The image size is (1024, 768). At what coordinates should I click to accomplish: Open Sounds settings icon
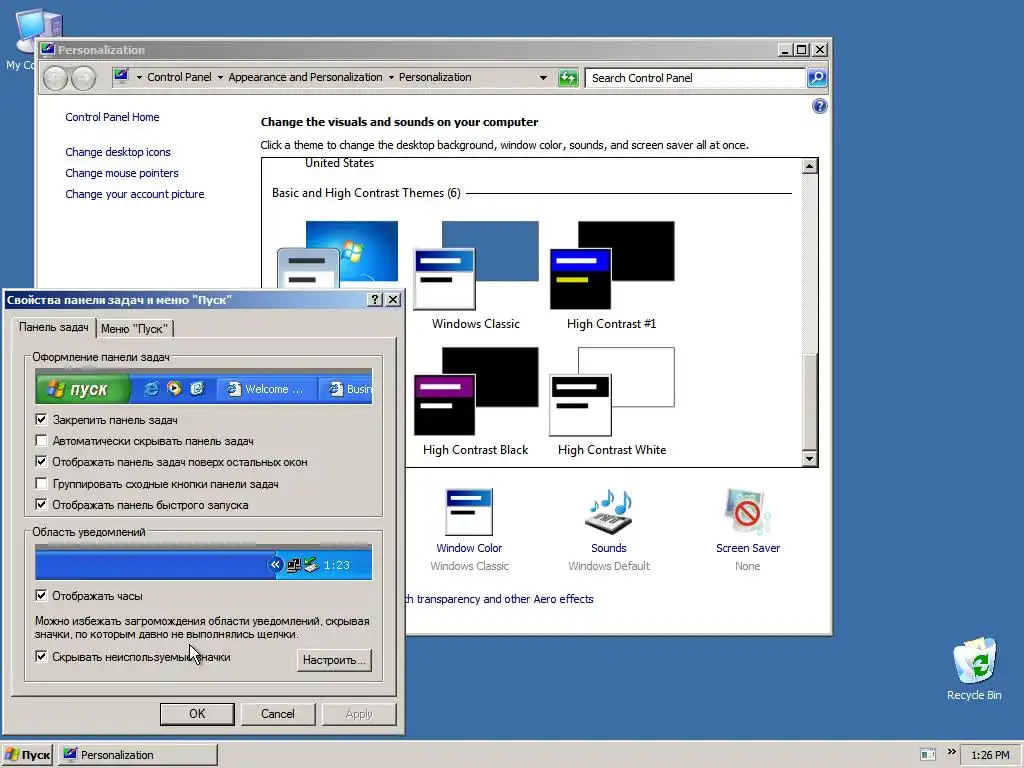point(609,512)
